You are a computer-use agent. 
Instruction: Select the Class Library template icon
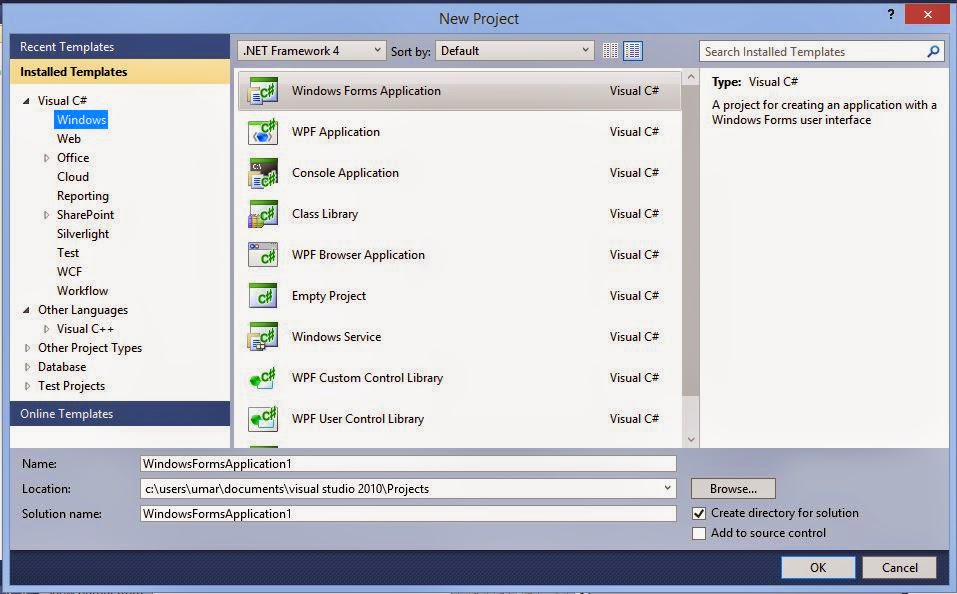pos(262,213)
